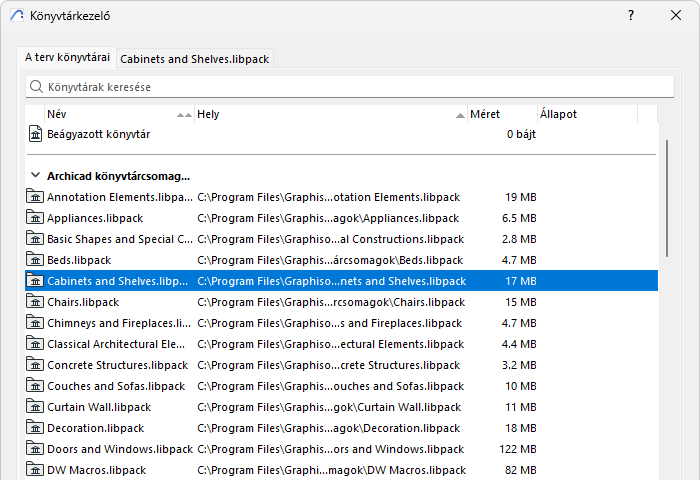This screenshot has width=700, height=480.
Task: Click the path ending in magok\DW Macros.libpack
Action: pos(331,470)
